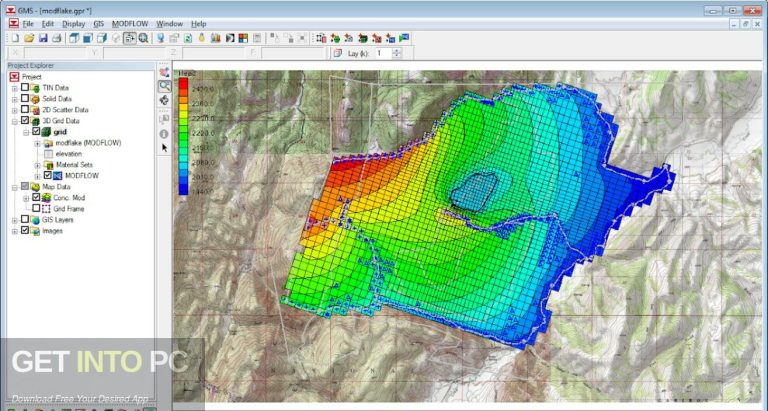Click the Save disk icon
768x411 pixels.
pyautogui.click(x=43, y=38)
